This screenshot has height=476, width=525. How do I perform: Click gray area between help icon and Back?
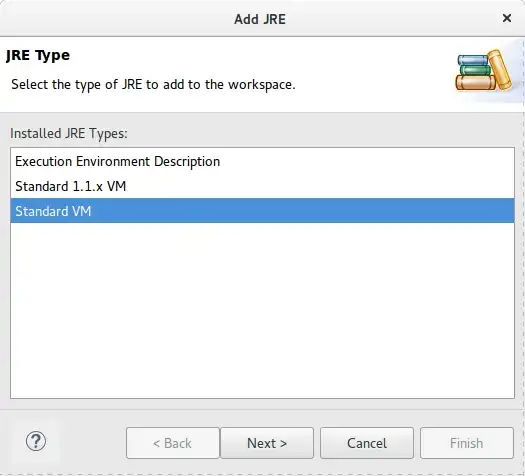[x=87, y=443]
